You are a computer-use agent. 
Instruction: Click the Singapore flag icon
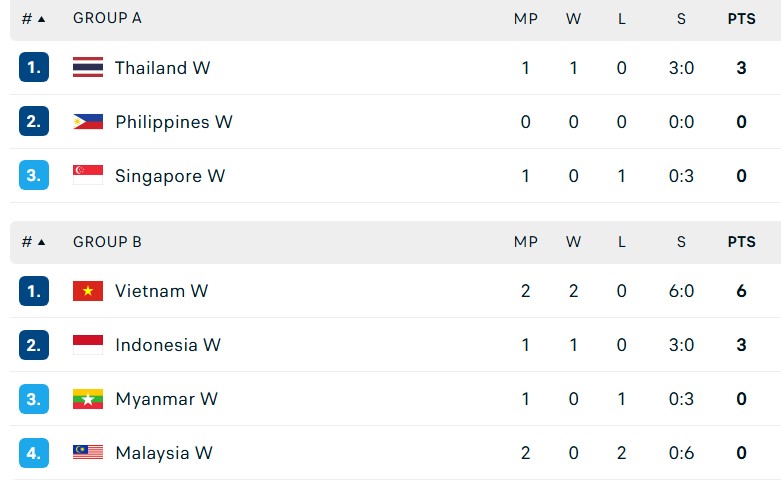[88, 176]
